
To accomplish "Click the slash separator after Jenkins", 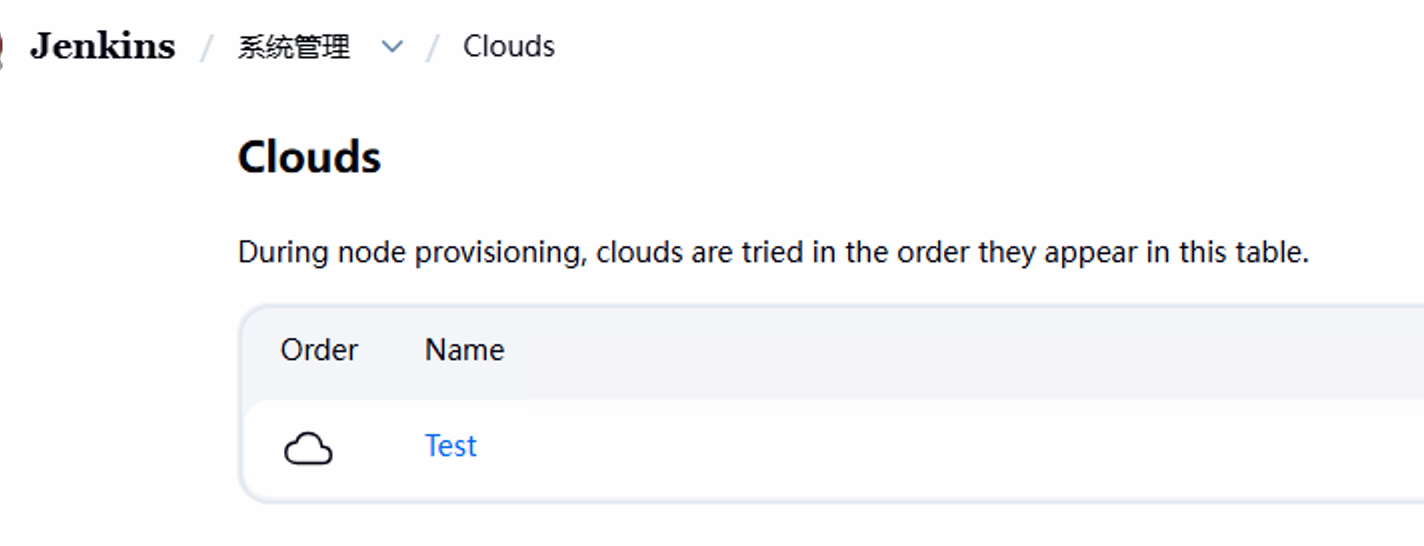I will 207,47.
